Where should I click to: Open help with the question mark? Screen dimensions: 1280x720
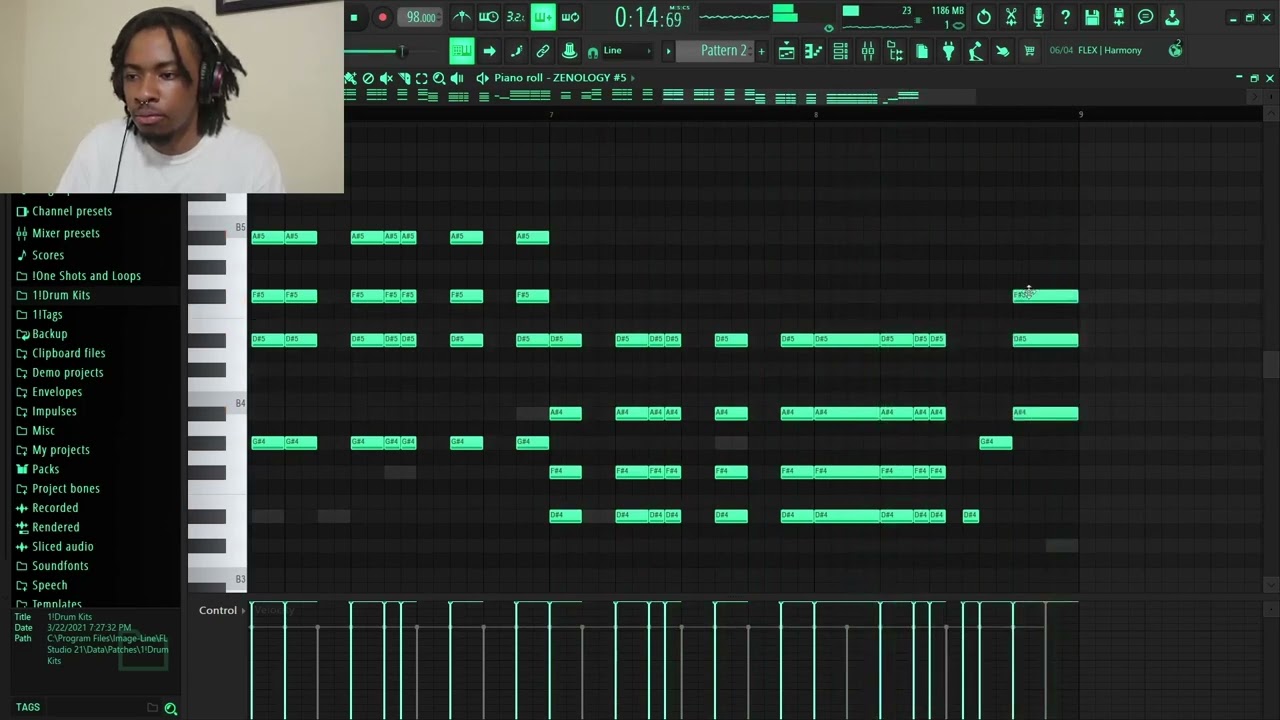coord(1065,17)
